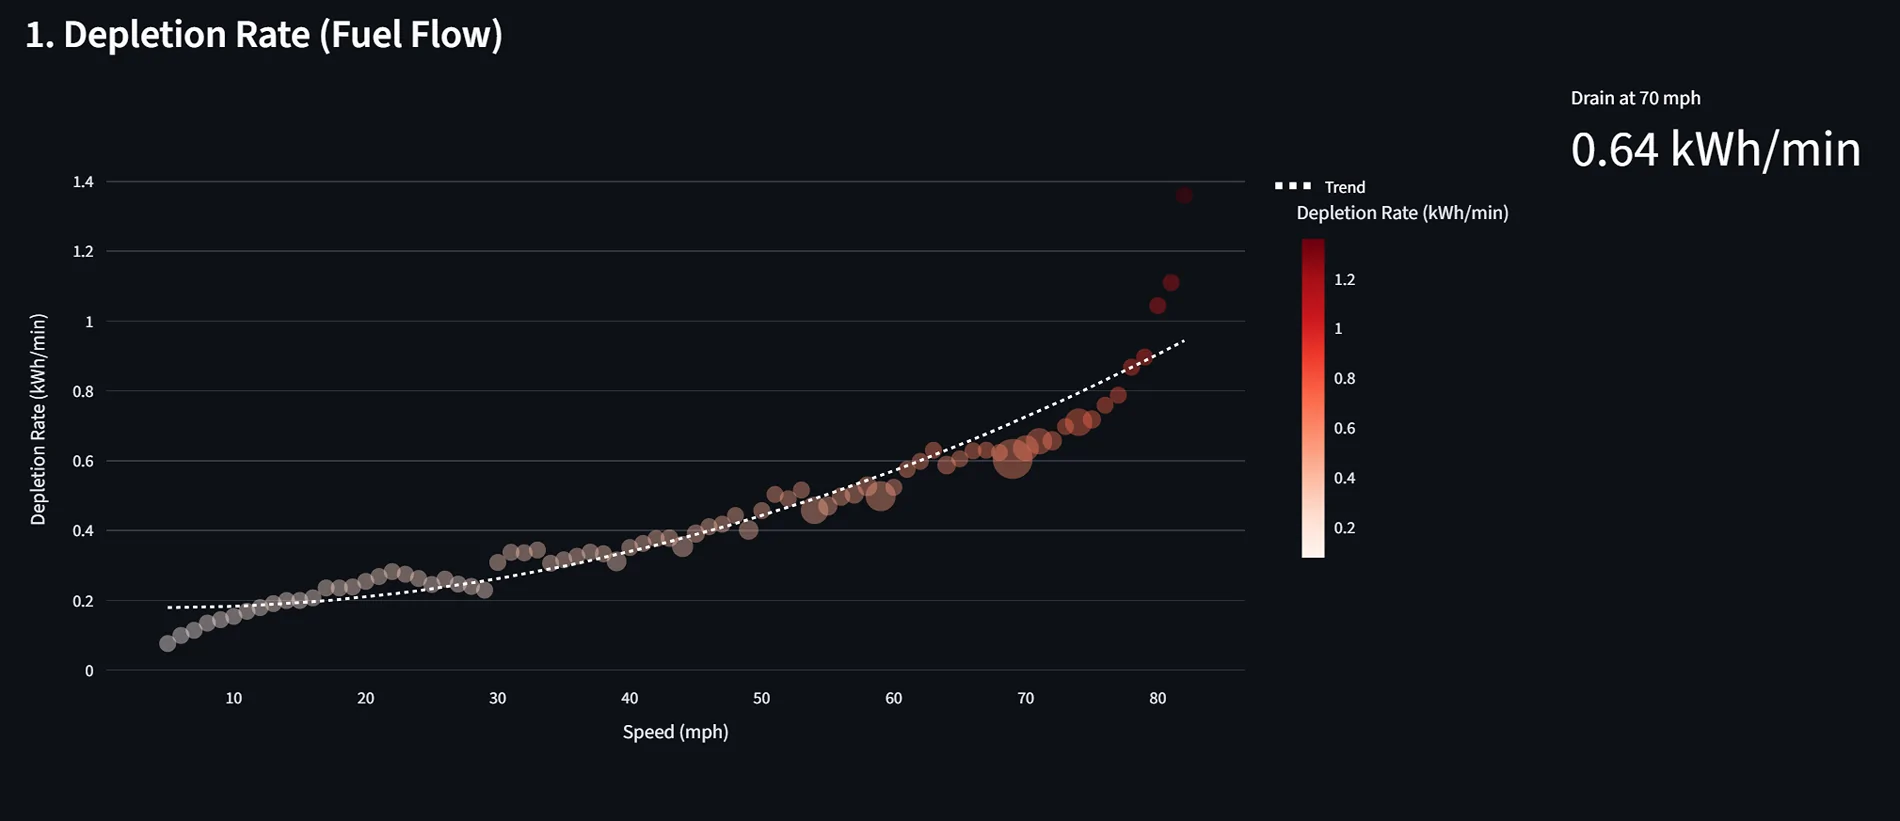Select the lowest-speed data point at bottom left

coord(168,643)
